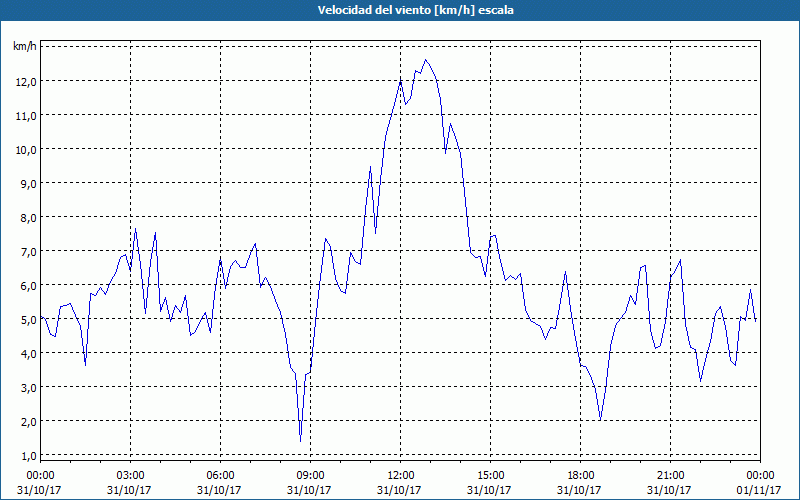This screenshot has width=800, height=500.
Task: Click the '3,0' y-axis value
Action: pyautogui.click(x=28, y=388)
